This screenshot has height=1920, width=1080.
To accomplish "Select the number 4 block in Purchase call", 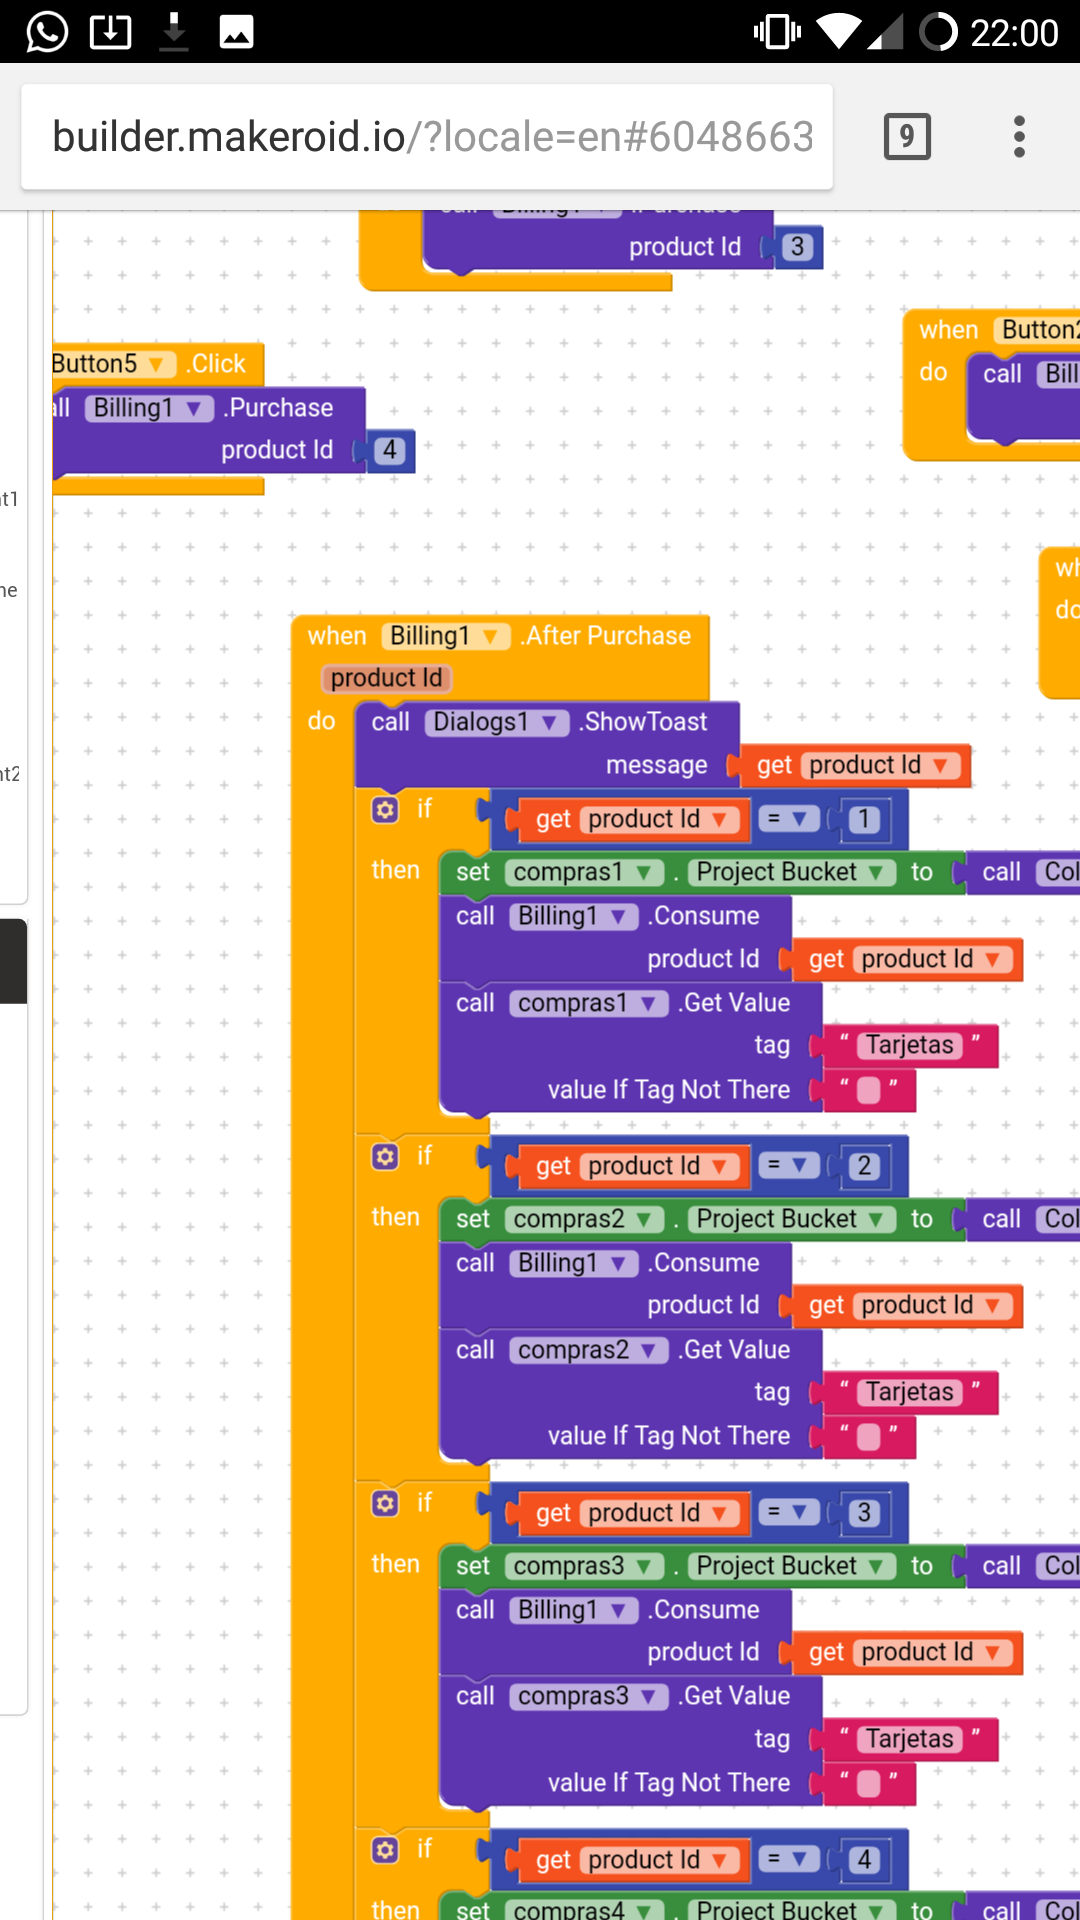I will tap(390, 451).
